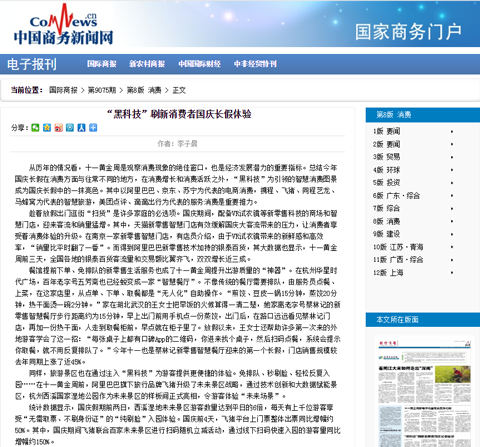Share to Qzone with the star icon
480x447 pixels.
pyautogui.click(x=47, y=128)
